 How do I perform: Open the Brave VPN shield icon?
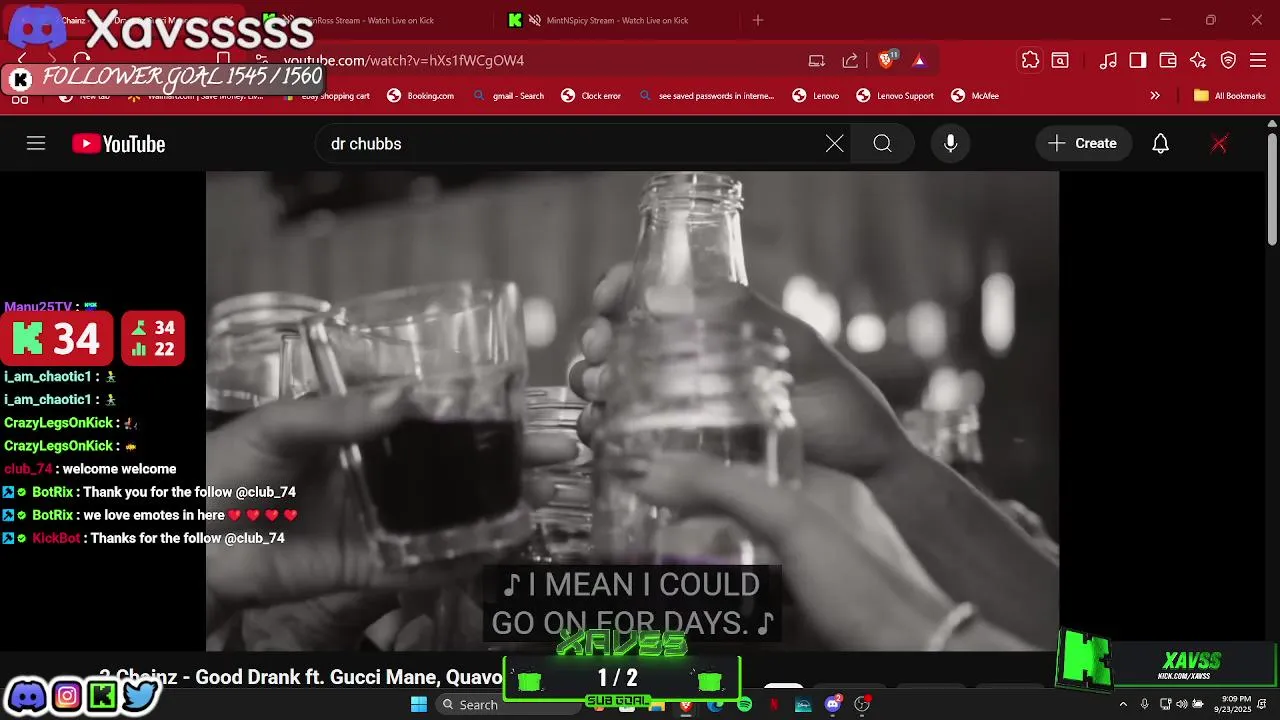1229,60
